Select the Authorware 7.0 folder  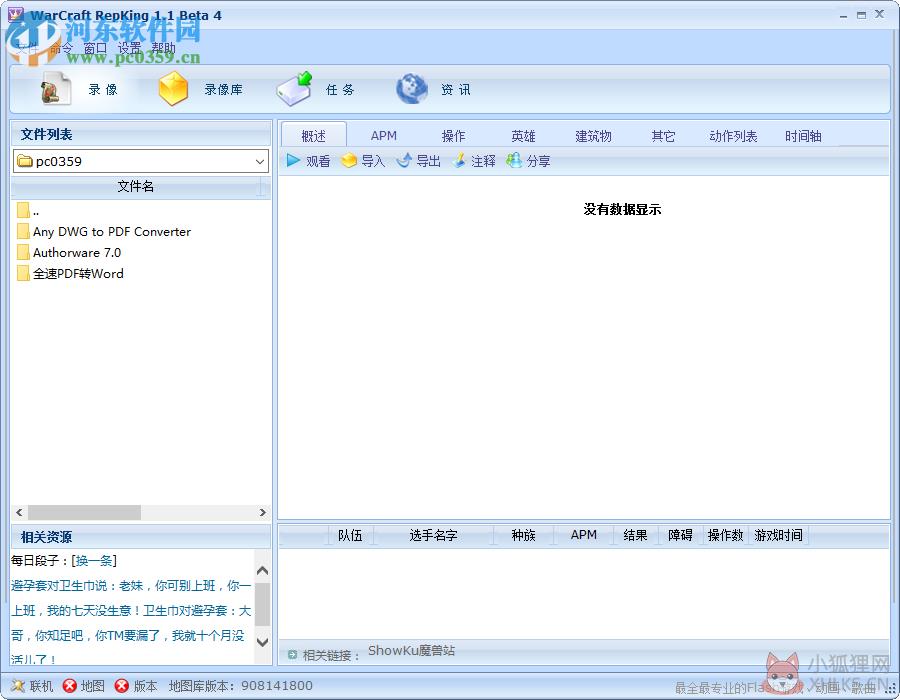tap(69, 253)
